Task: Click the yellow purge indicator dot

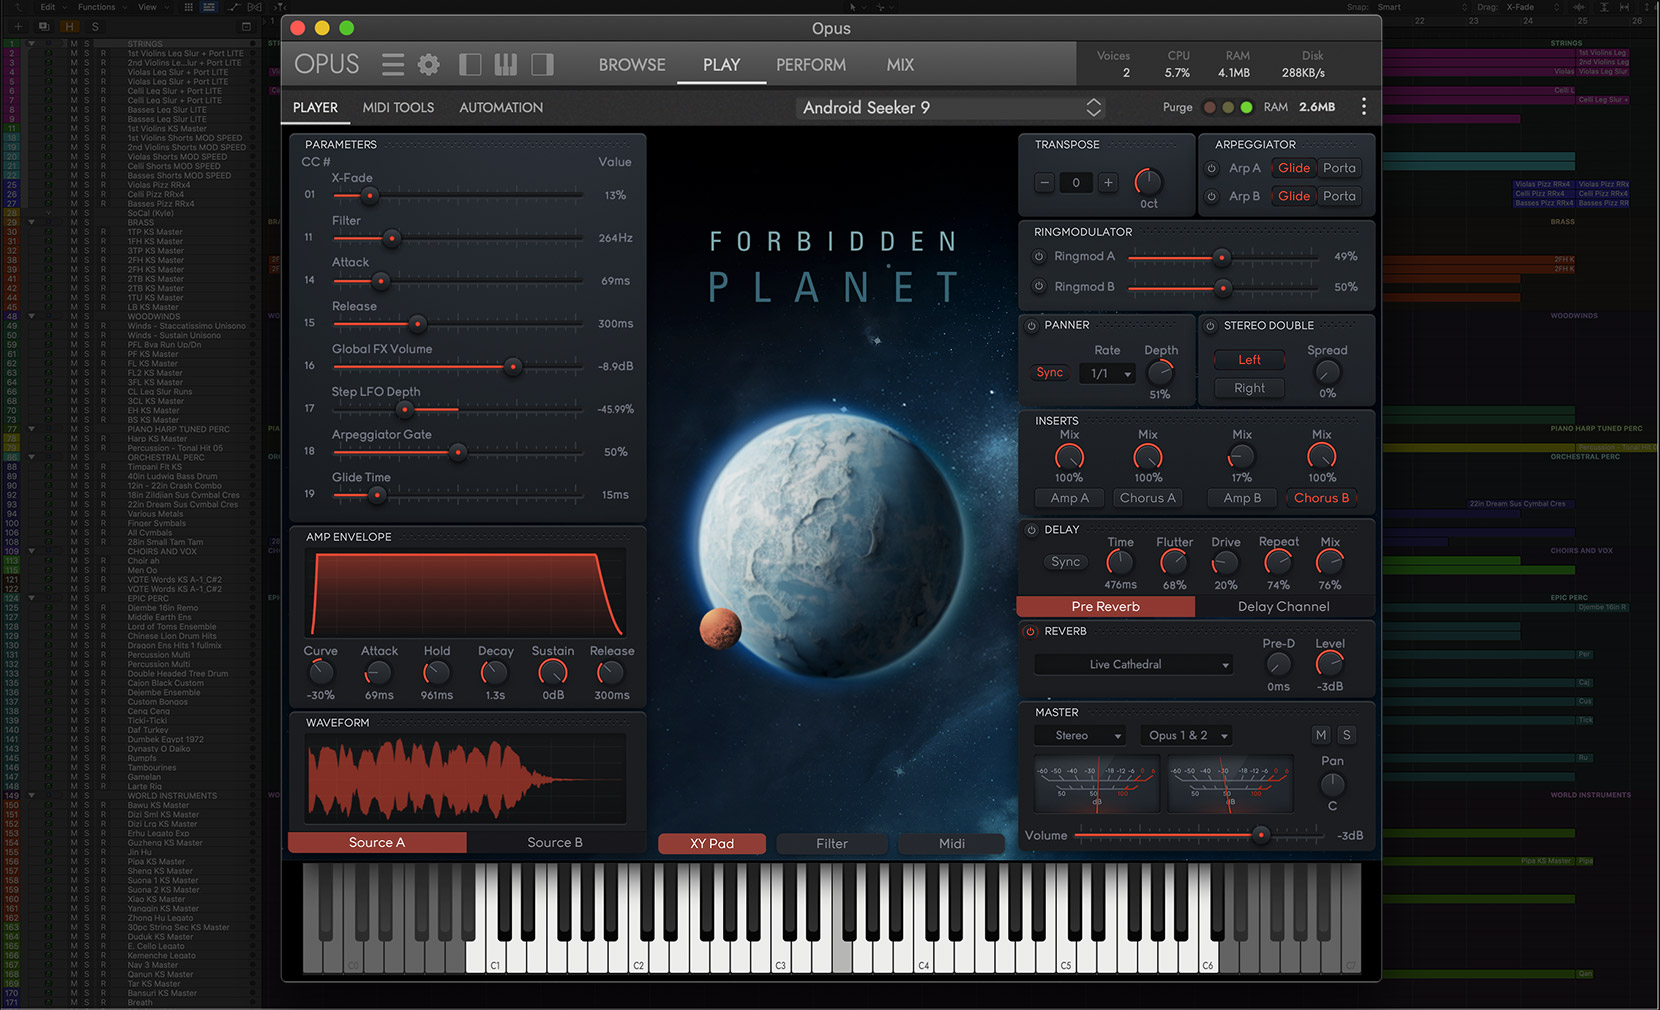Action: click(1228, 107)
